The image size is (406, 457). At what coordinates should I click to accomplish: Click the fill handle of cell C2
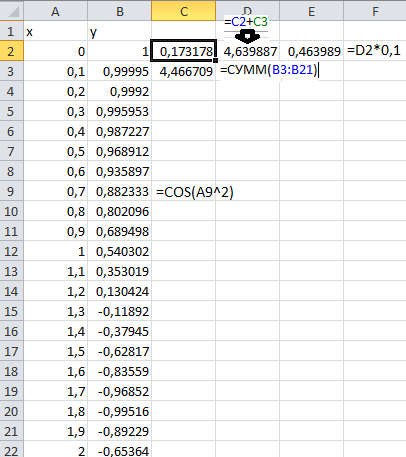coord(215,60)
